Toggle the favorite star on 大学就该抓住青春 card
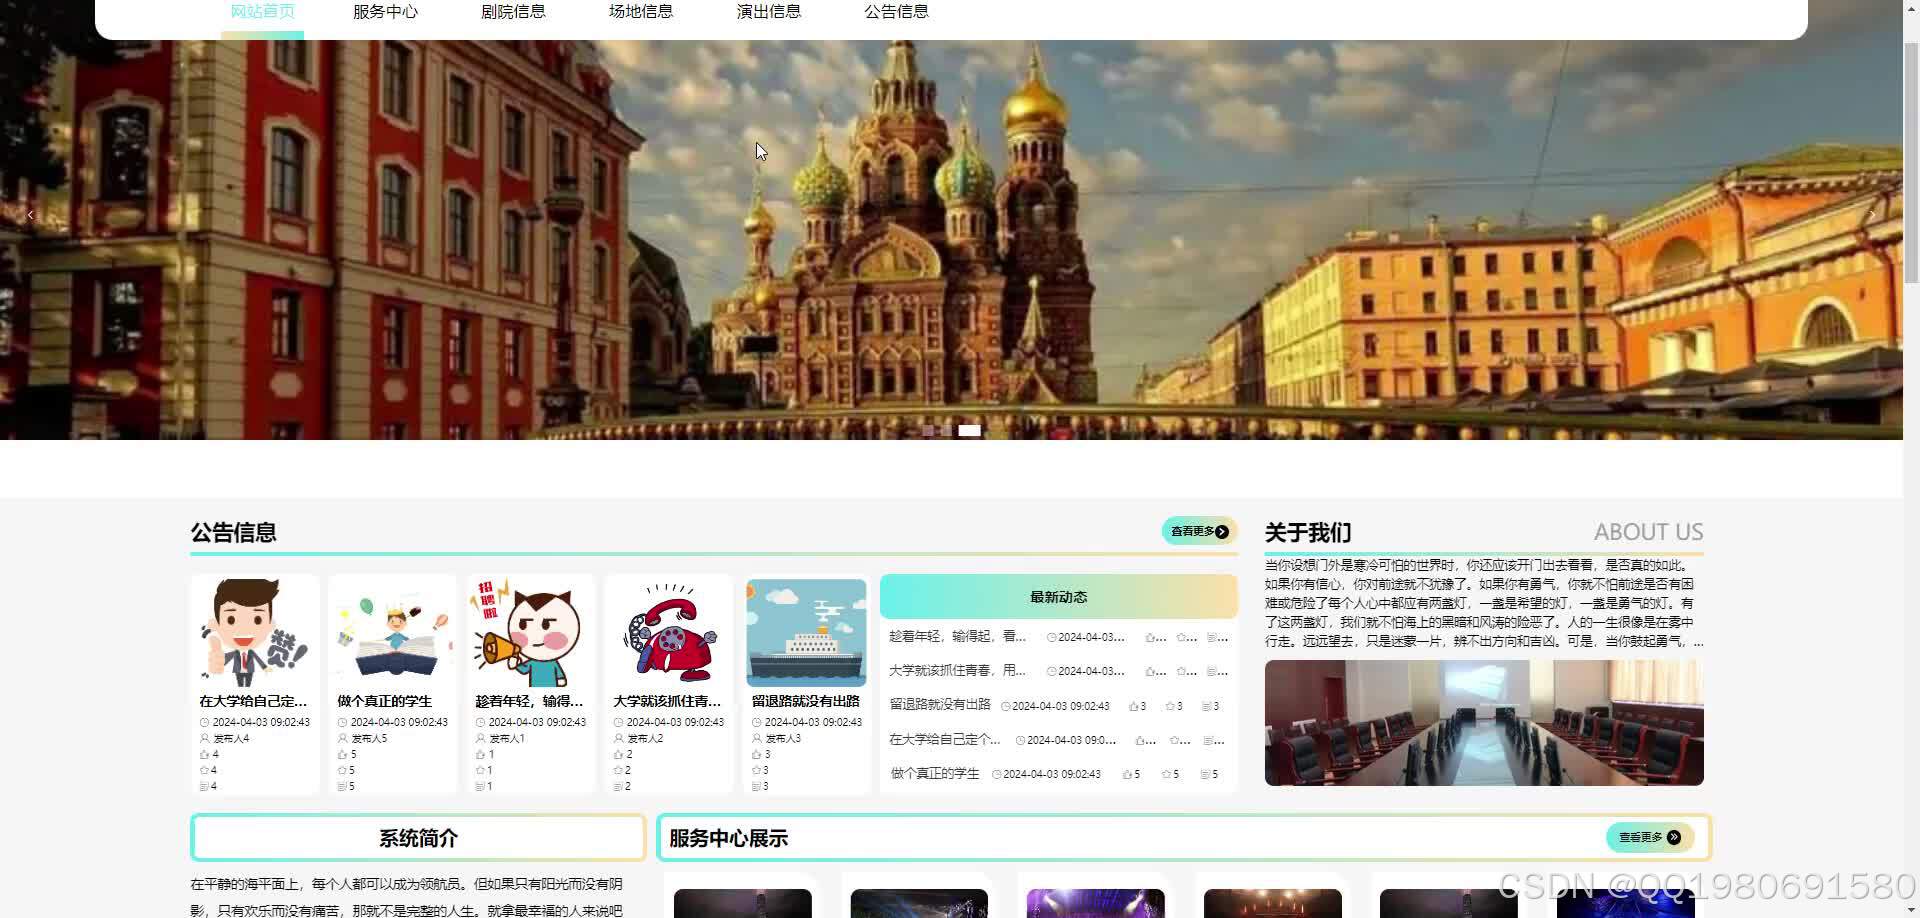The height and width of the screenshot is (918, 1920). [x=618, y=770]
